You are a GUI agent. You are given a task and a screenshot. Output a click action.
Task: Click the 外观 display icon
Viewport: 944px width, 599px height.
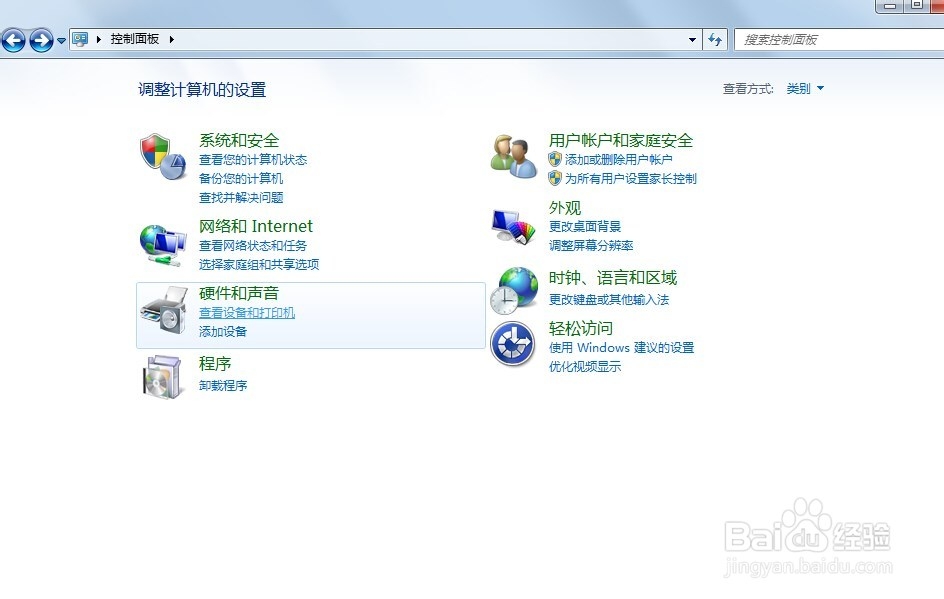click(x=513, y=224)
